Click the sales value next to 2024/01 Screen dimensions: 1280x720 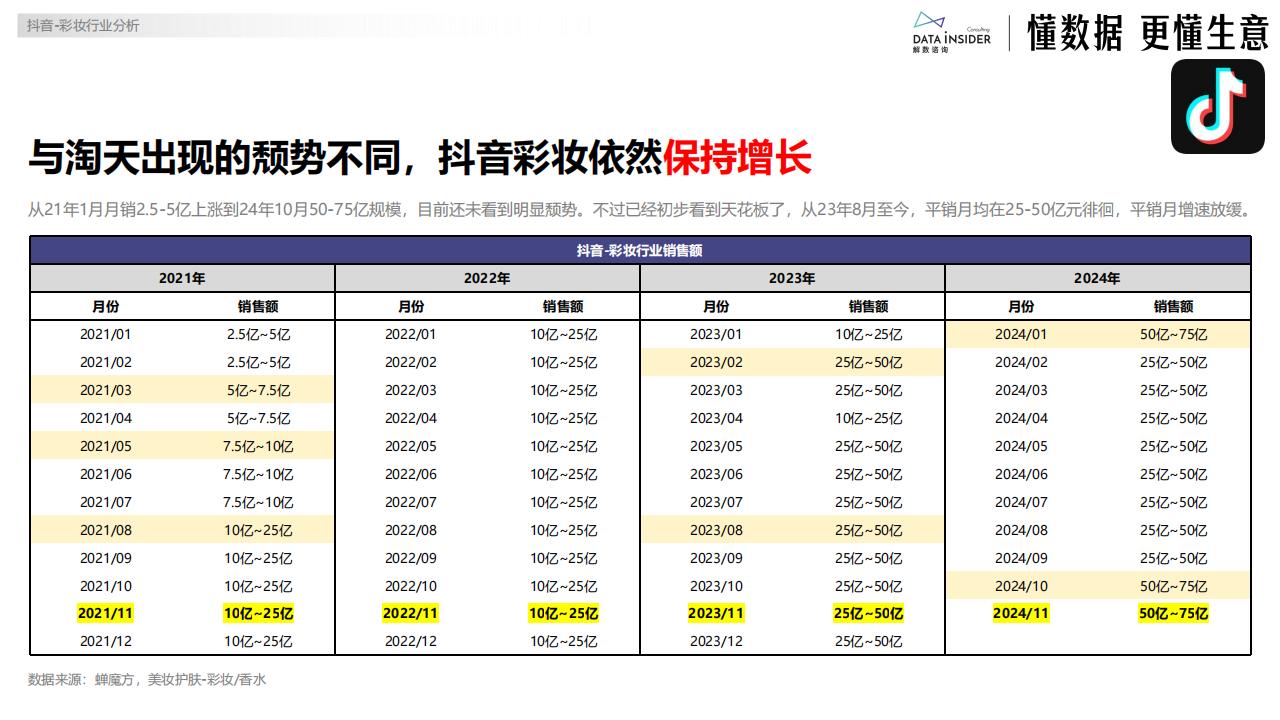coord(1173,334)
